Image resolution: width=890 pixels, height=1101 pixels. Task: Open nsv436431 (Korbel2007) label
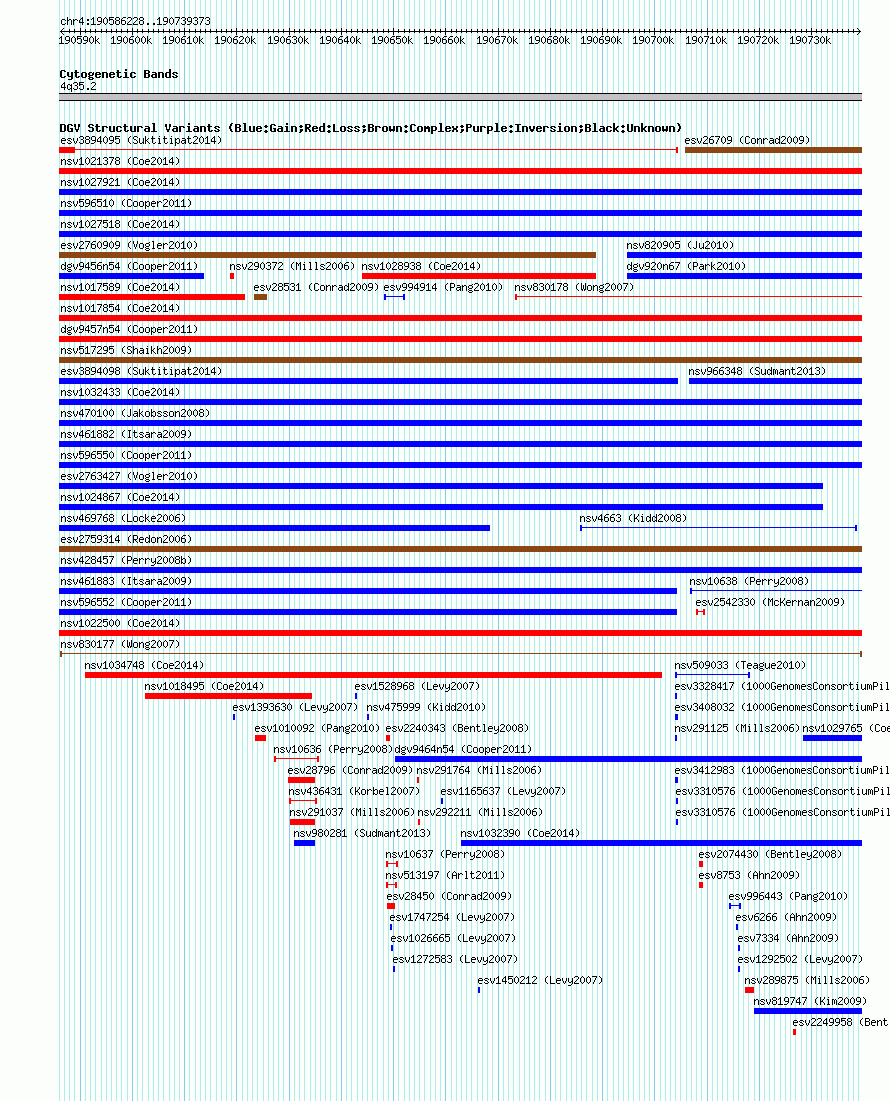[x=354, y=793]
